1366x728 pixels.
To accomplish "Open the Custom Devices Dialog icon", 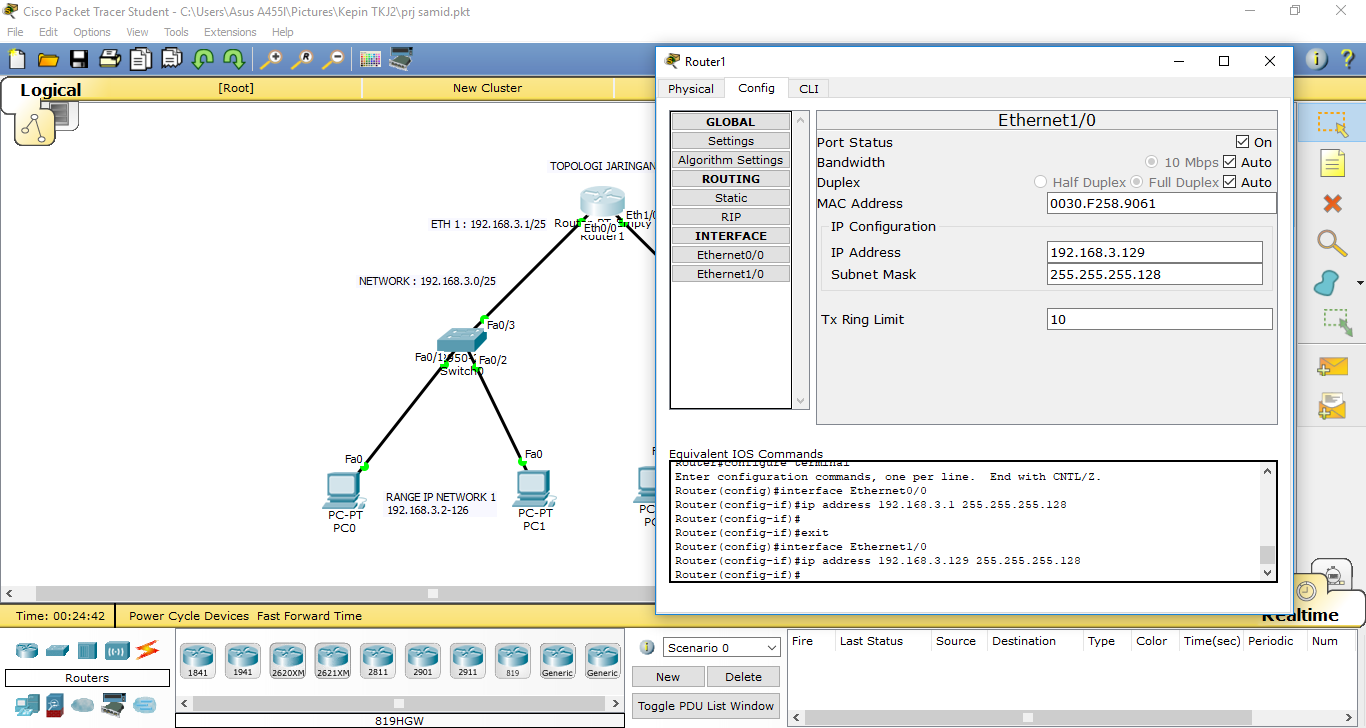I will tap(402, 59).
